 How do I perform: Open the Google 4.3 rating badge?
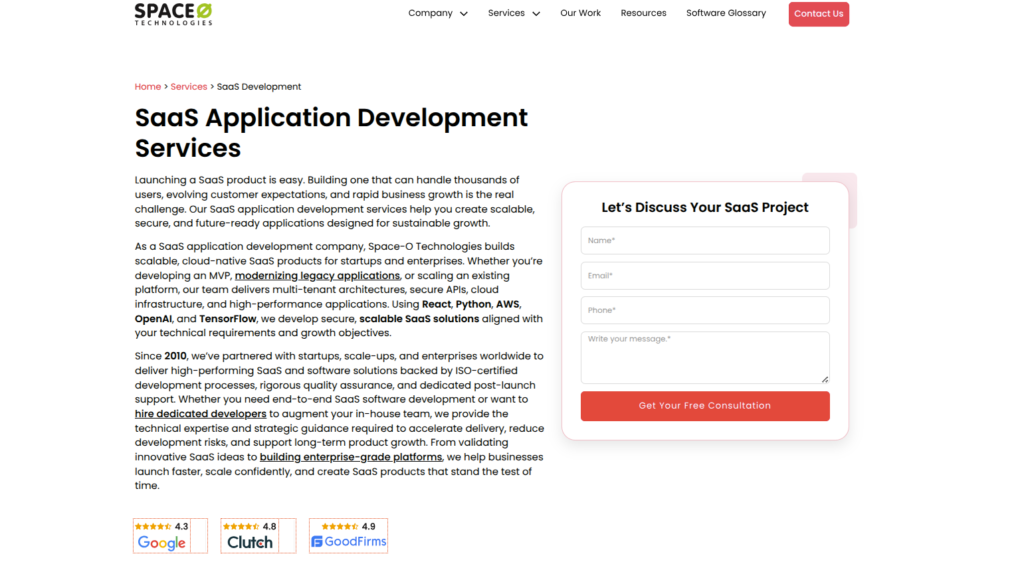pos(170,536)
